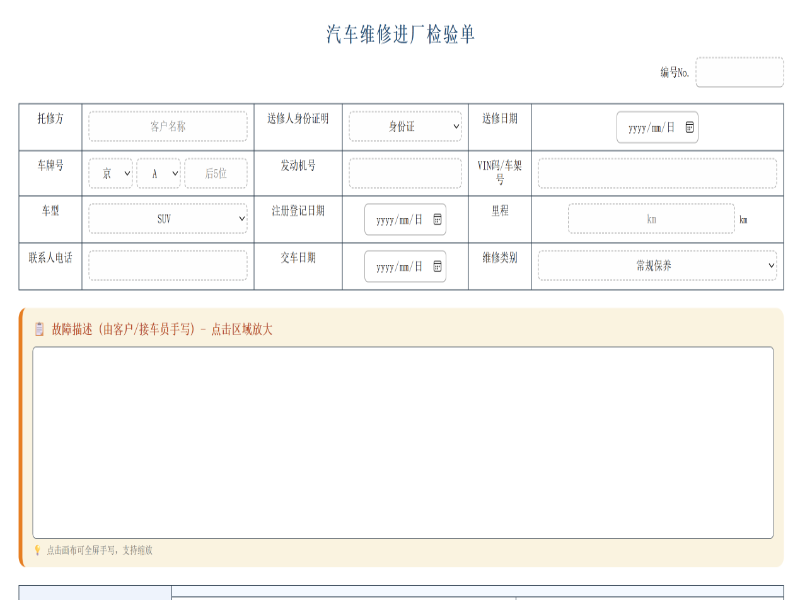Open calendar picker for 交车日期
800x600 pixels.
coord(437,266)
